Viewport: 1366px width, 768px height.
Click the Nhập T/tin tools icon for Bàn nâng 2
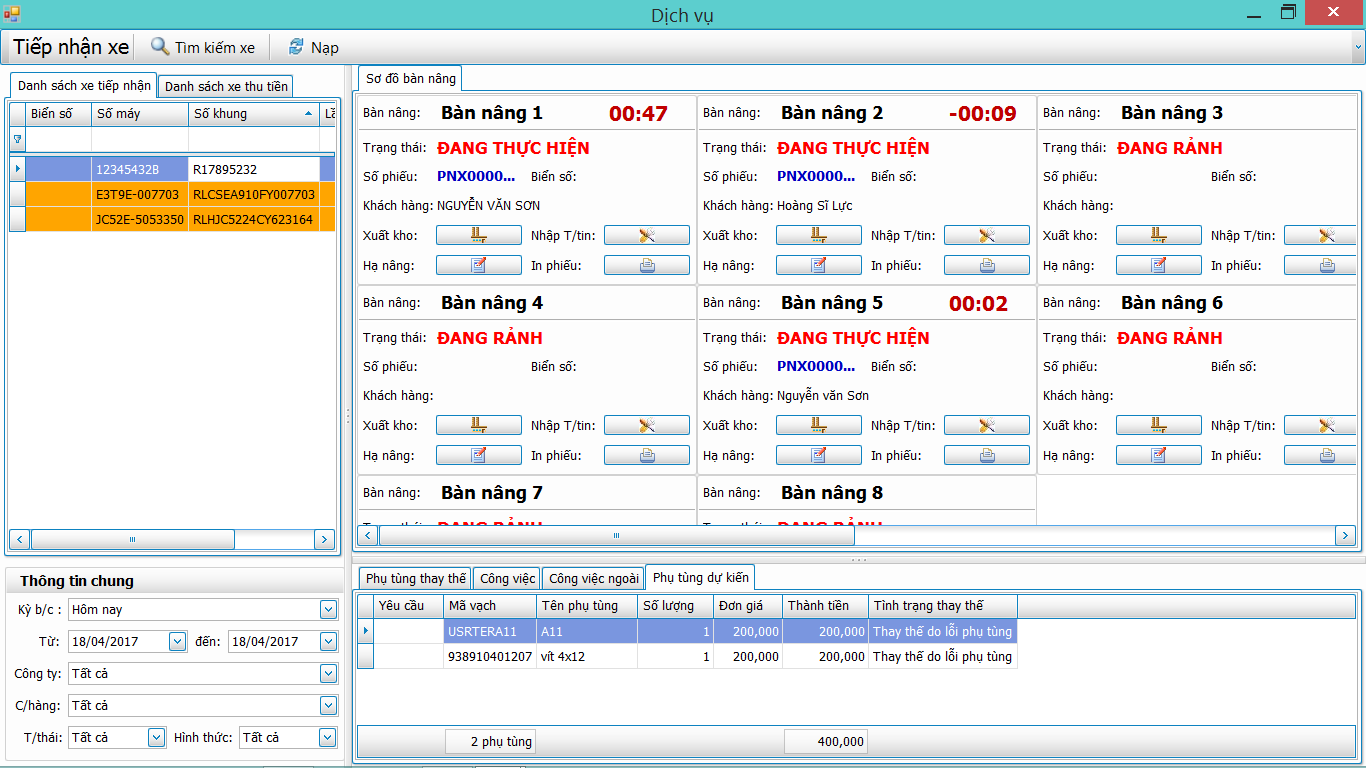987,236
